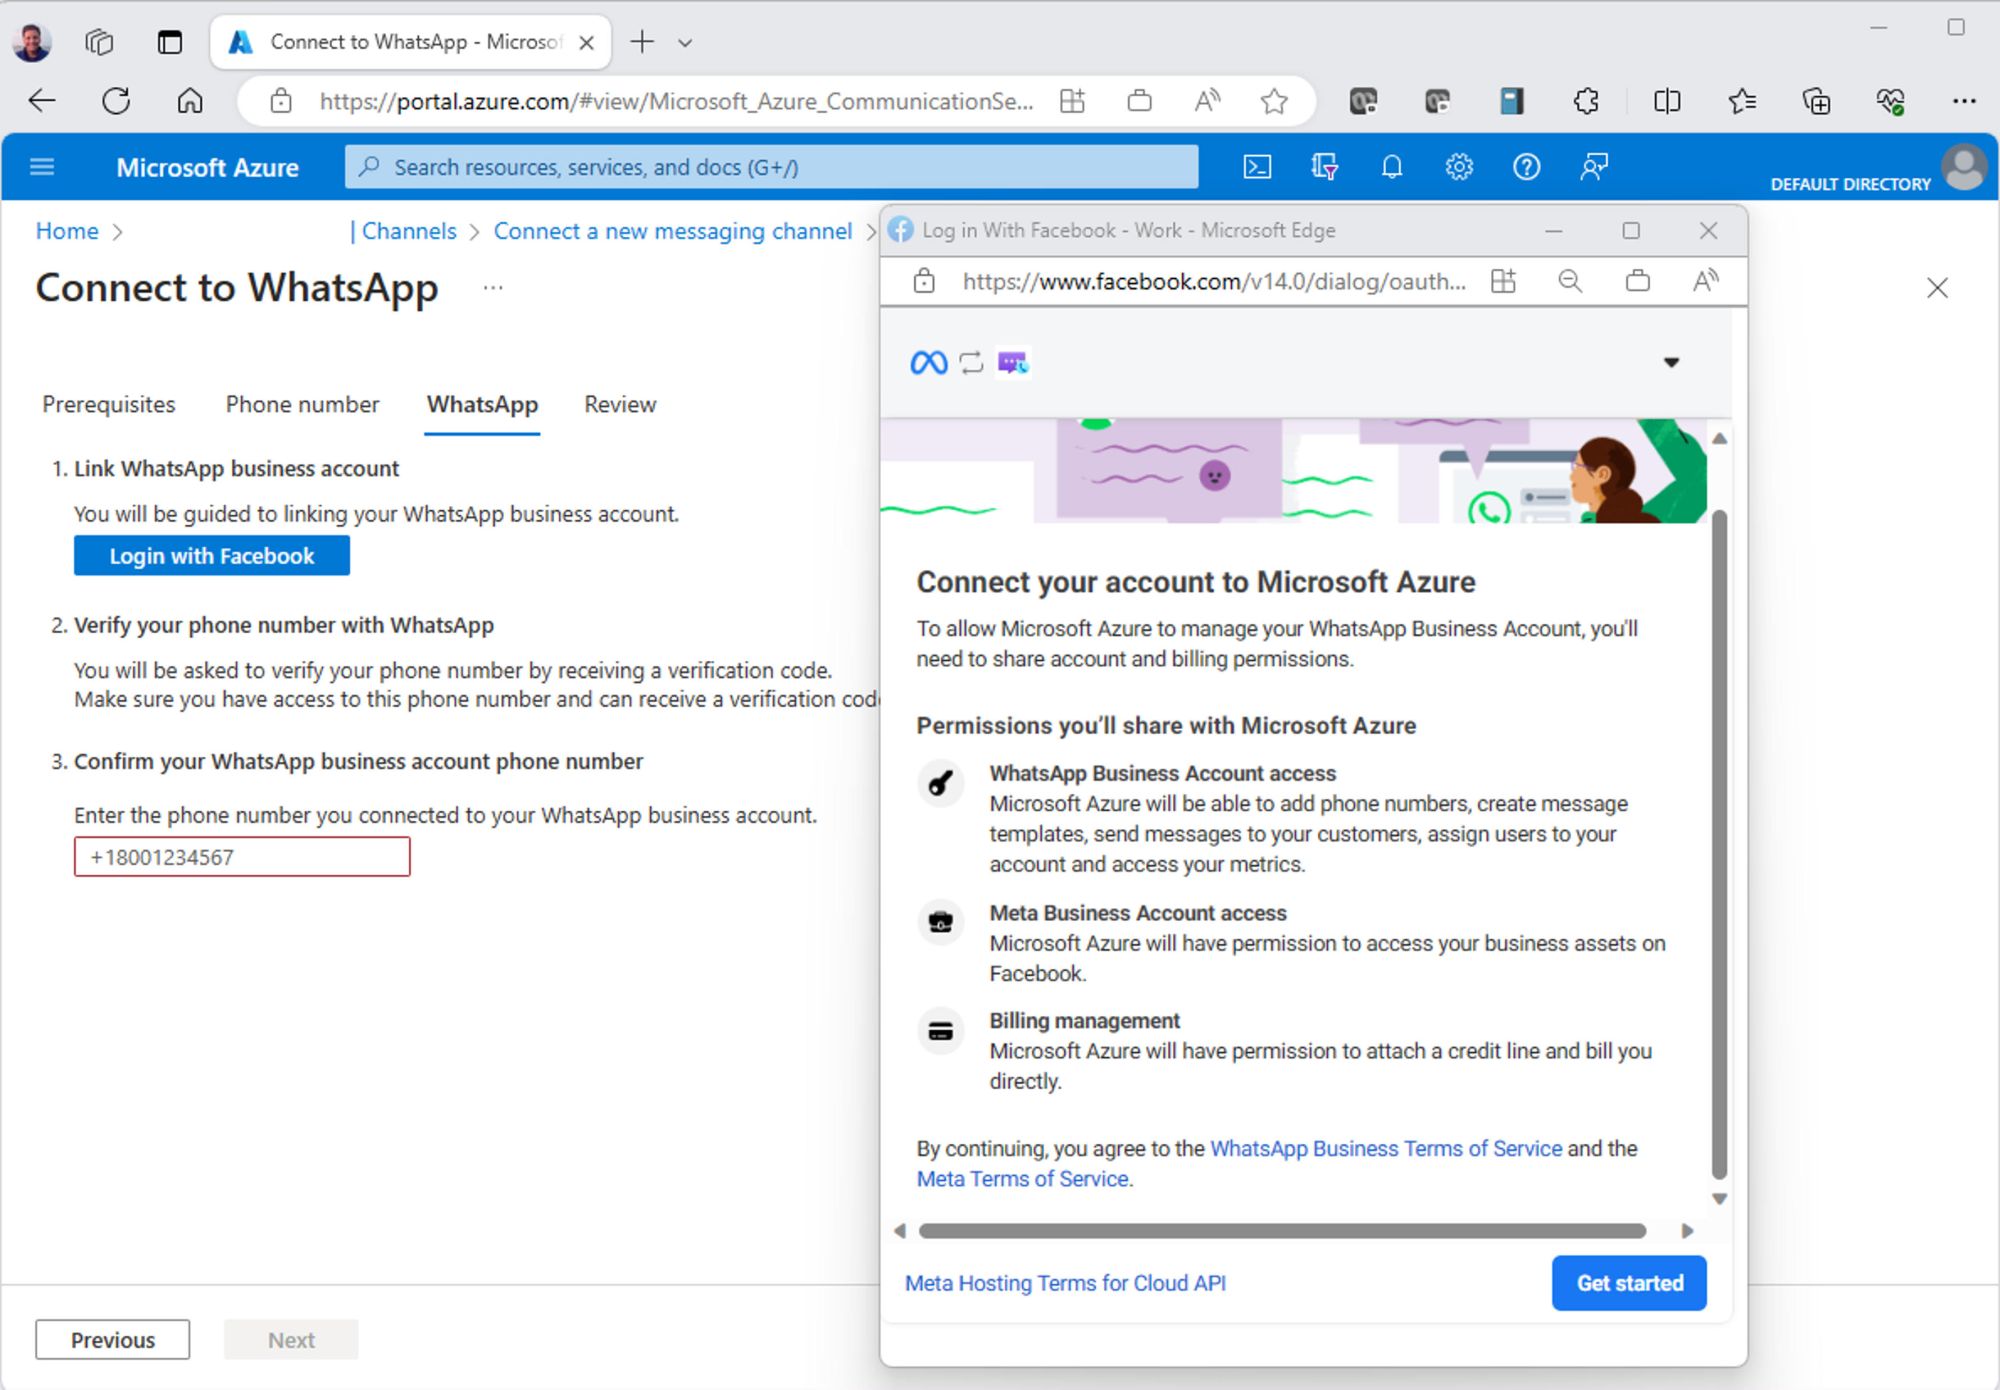Click the horizontal scrollbar in Facebook popup

1282,1231
